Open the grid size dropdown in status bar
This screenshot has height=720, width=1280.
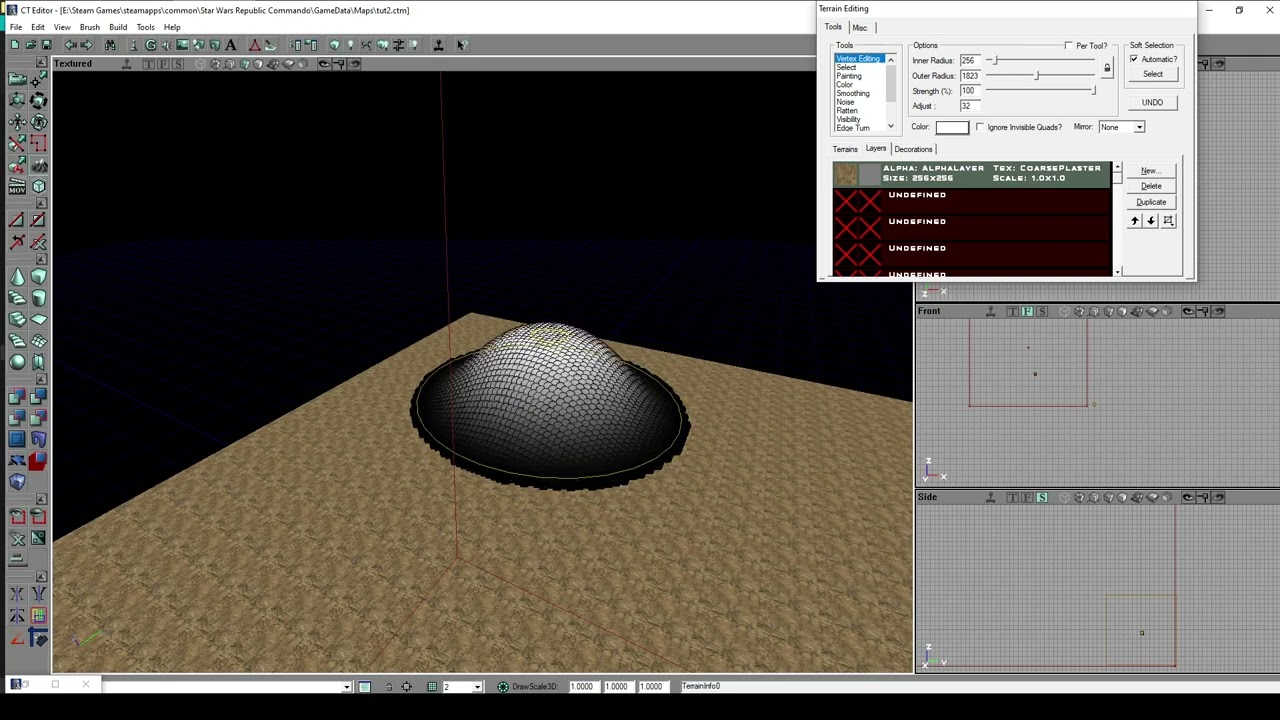[x=477, y=687]
